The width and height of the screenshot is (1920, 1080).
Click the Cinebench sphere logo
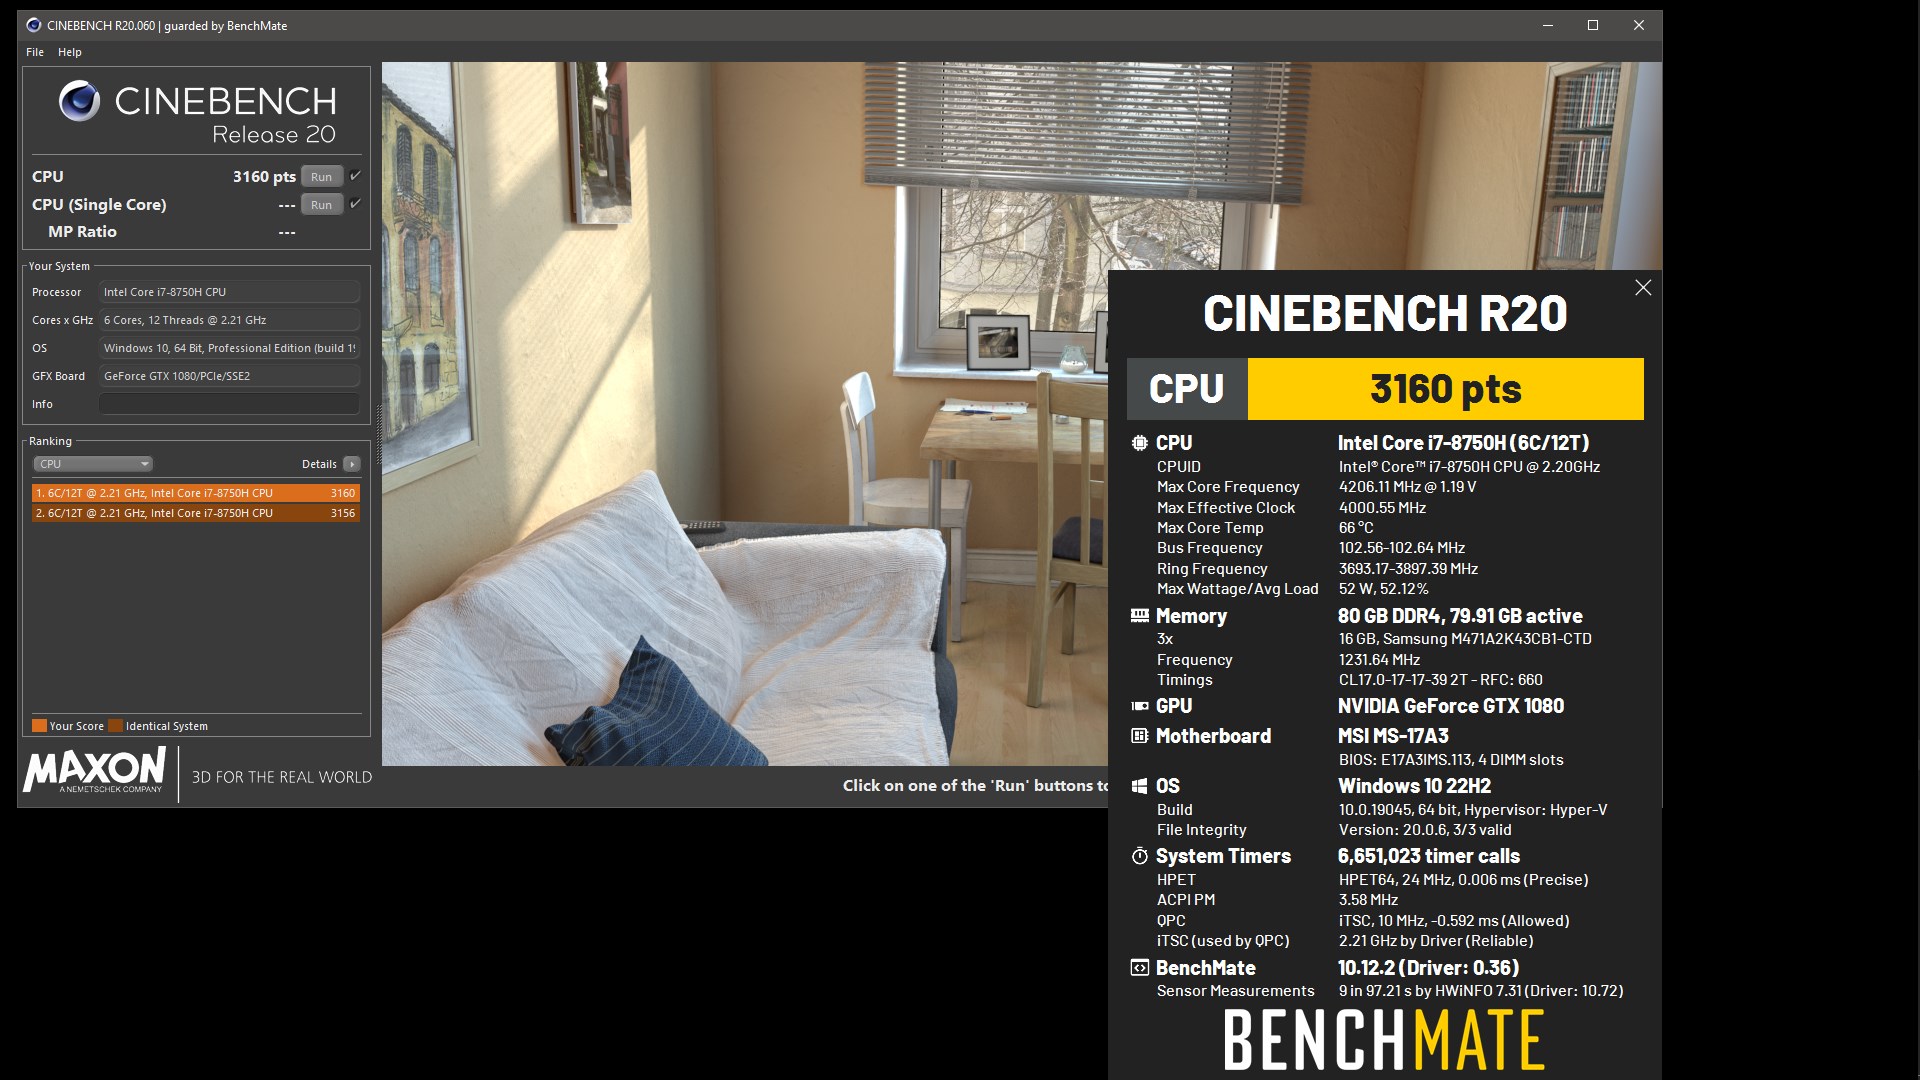click(x=79, y=101)
